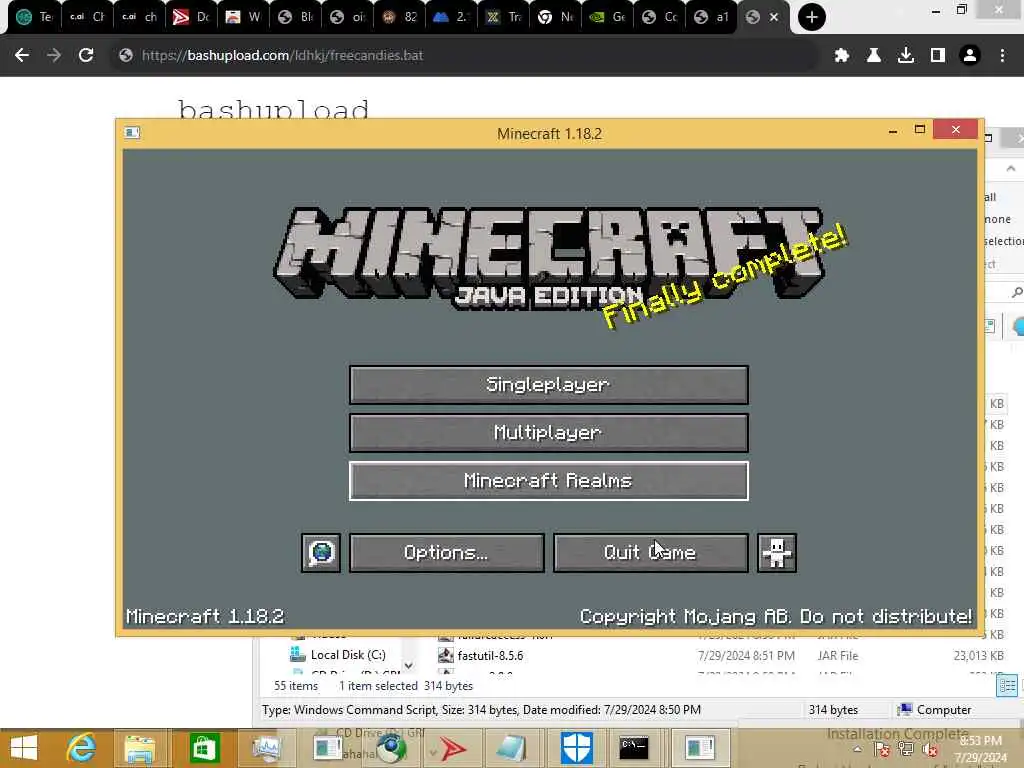The image size is (1024, 768).
Task: Launch Internet Explorer from taskbar
Action: click(x=82, y=748)
